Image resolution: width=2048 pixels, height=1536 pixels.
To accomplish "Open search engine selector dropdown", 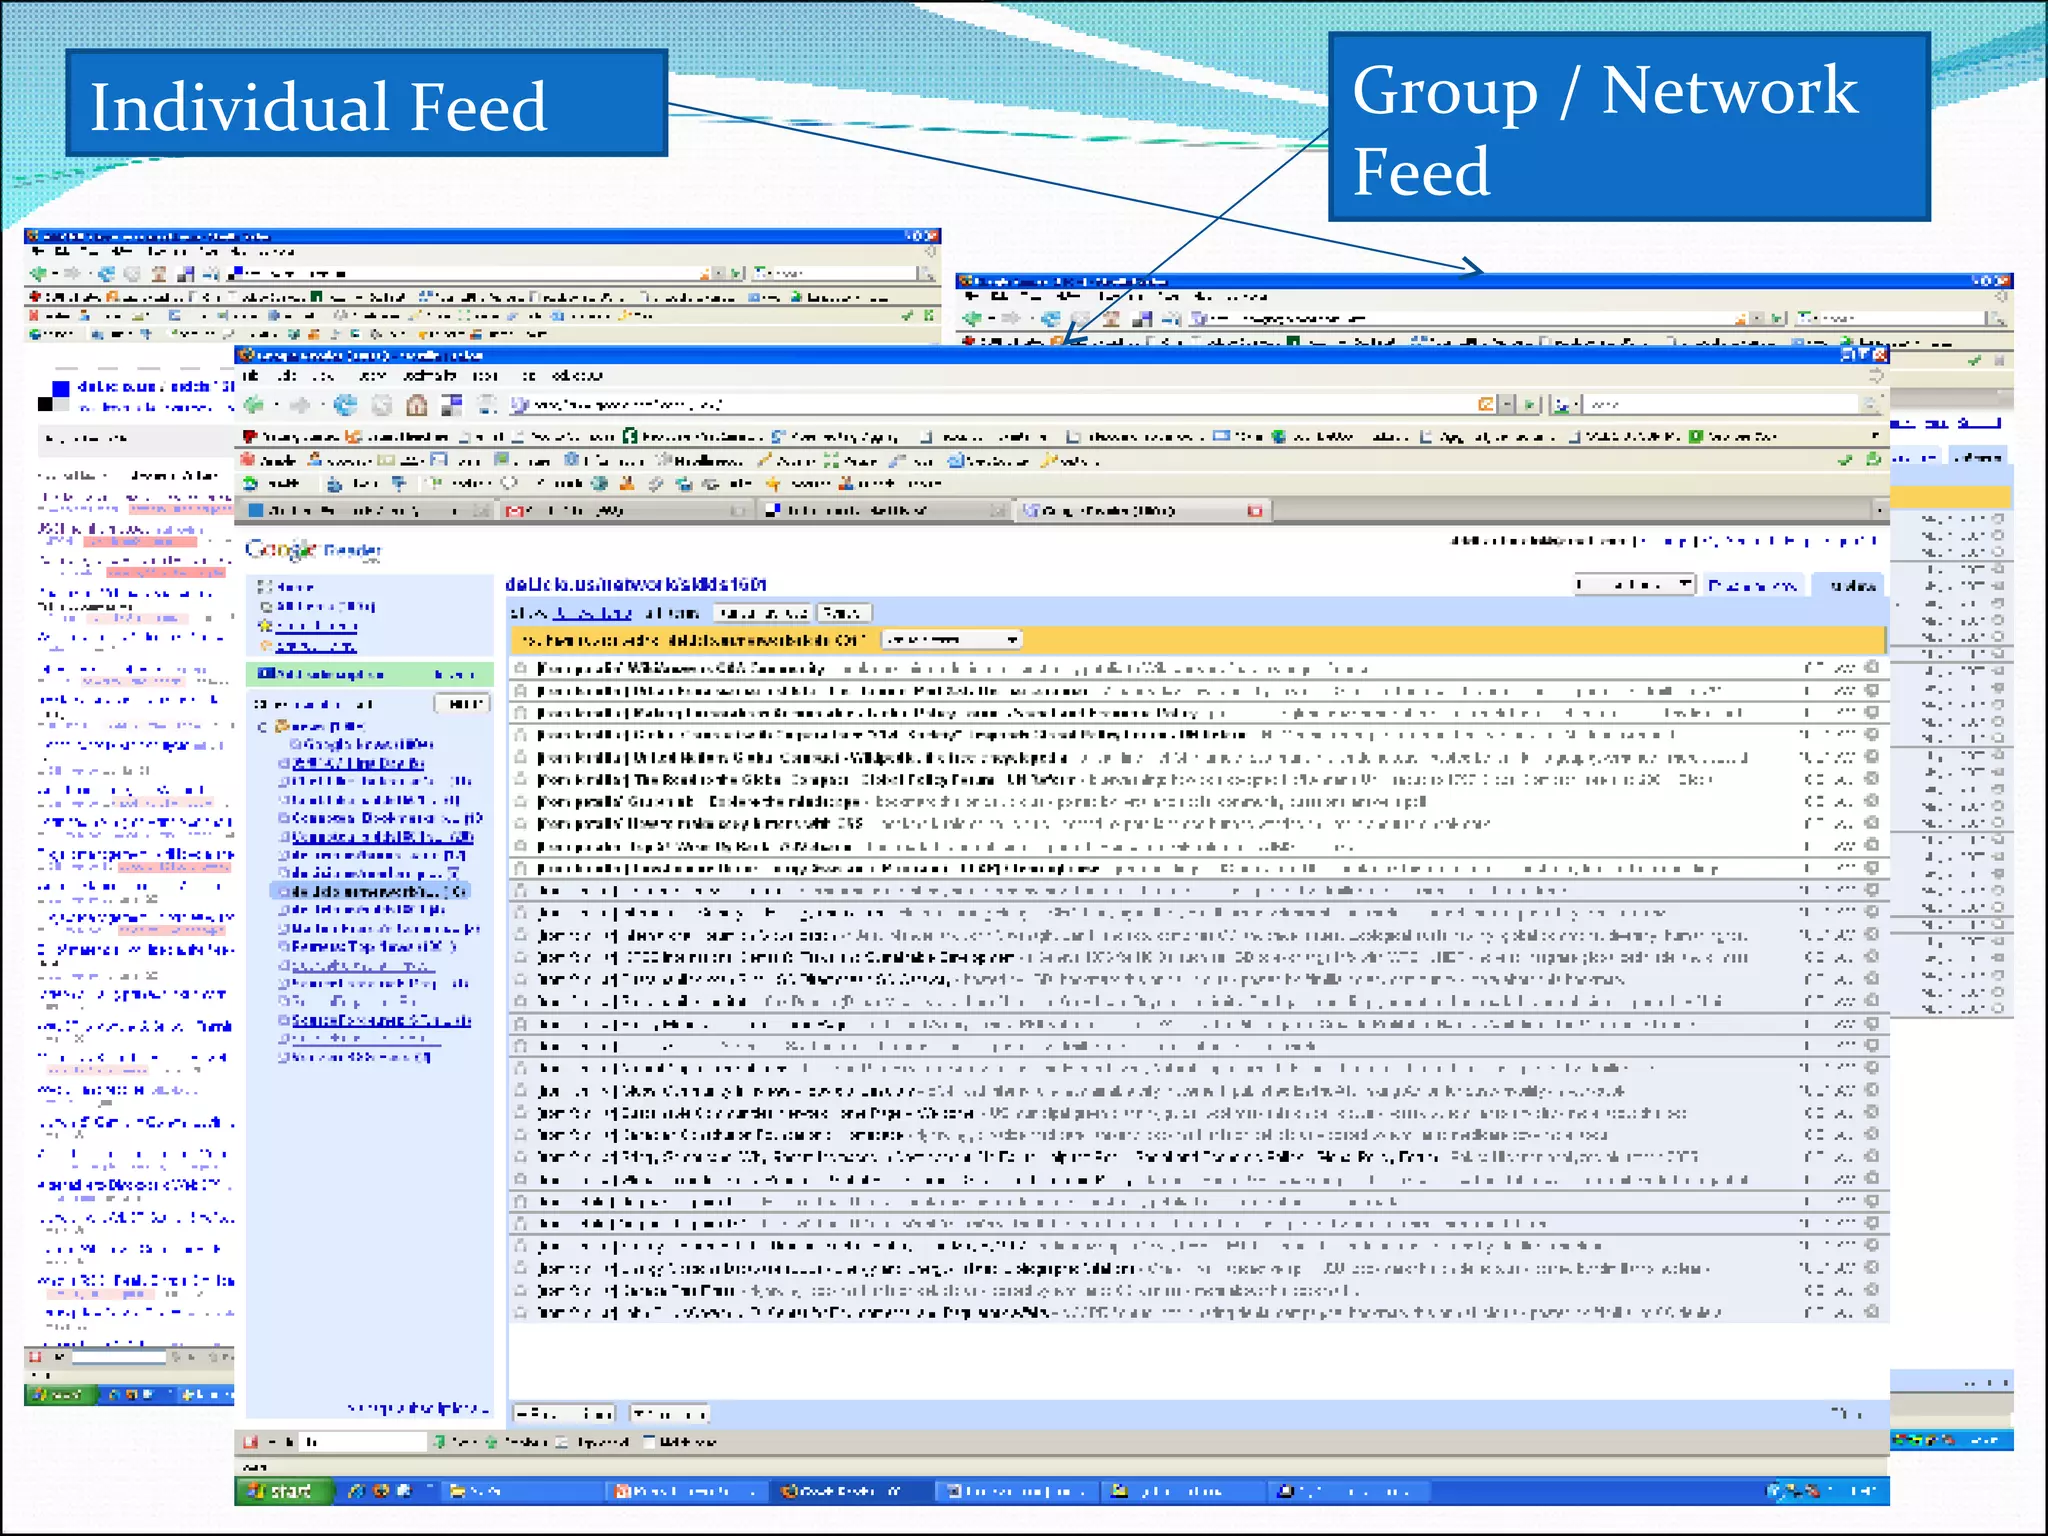I will (1565, 404).
